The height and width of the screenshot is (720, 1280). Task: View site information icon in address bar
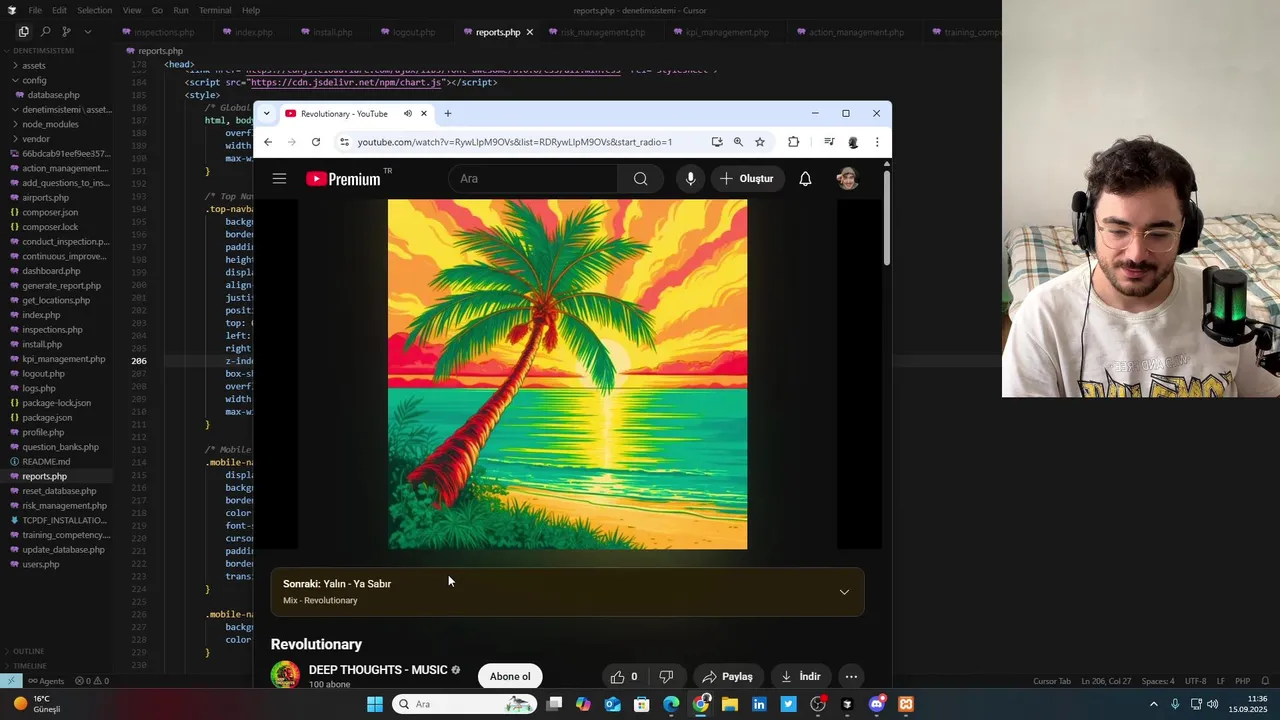(x=344, y=142)
